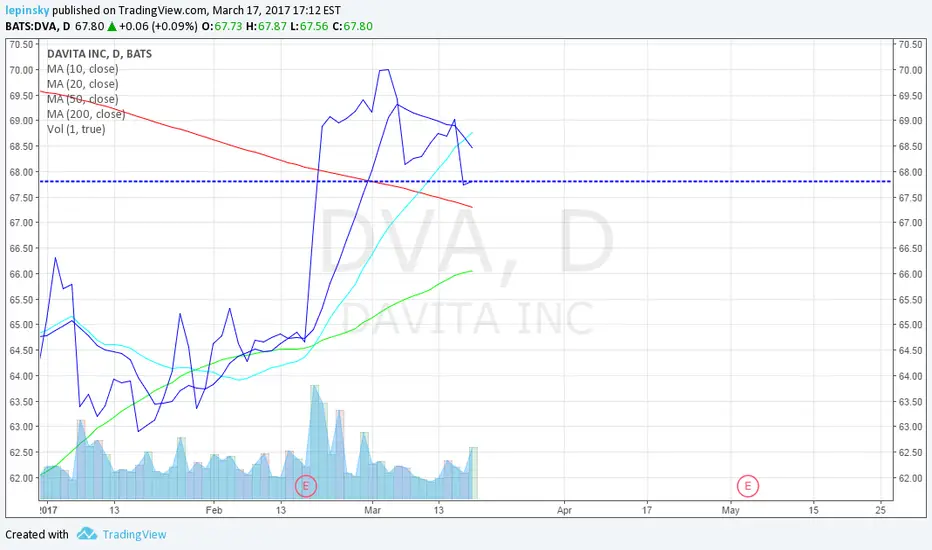Click the 25 label on date axis
This screenshot has height=550, width=932.
(x=881, y=510)
